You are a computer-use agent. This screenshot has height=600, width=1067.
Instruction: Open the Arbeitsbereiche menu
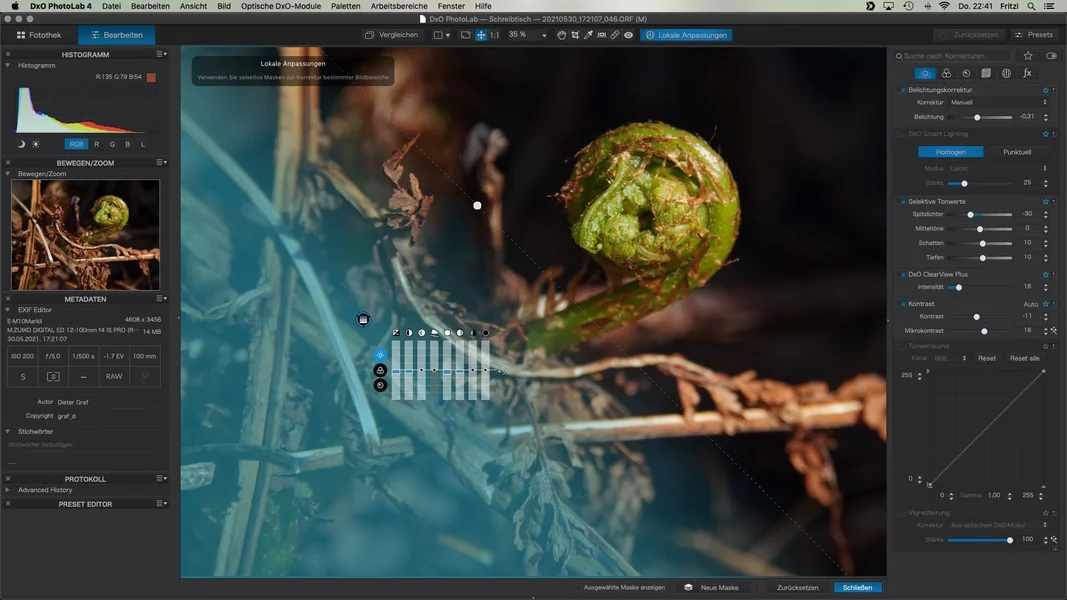(x=399, y=6)
